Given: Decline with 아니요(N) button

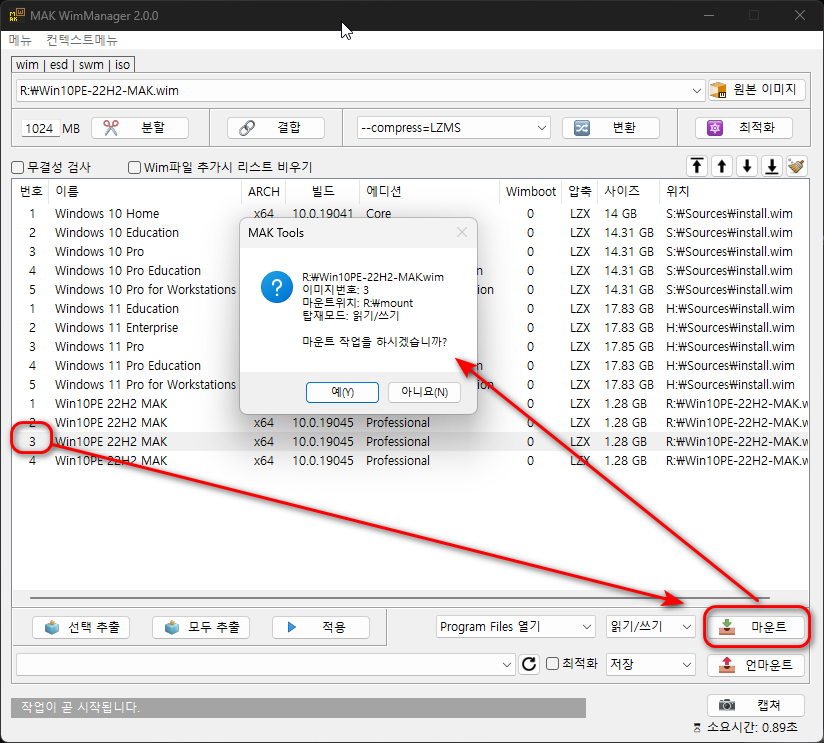Looking at the screenshot, I should pyautogui.click(x=424, y=392).
